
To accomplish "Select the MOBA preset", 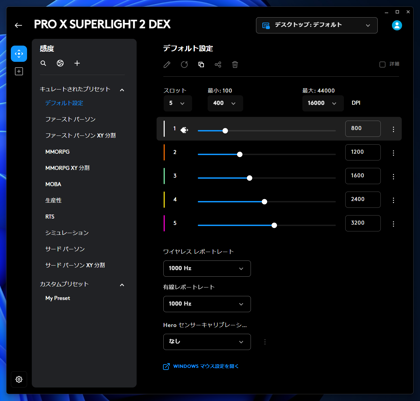I will 53,184.
